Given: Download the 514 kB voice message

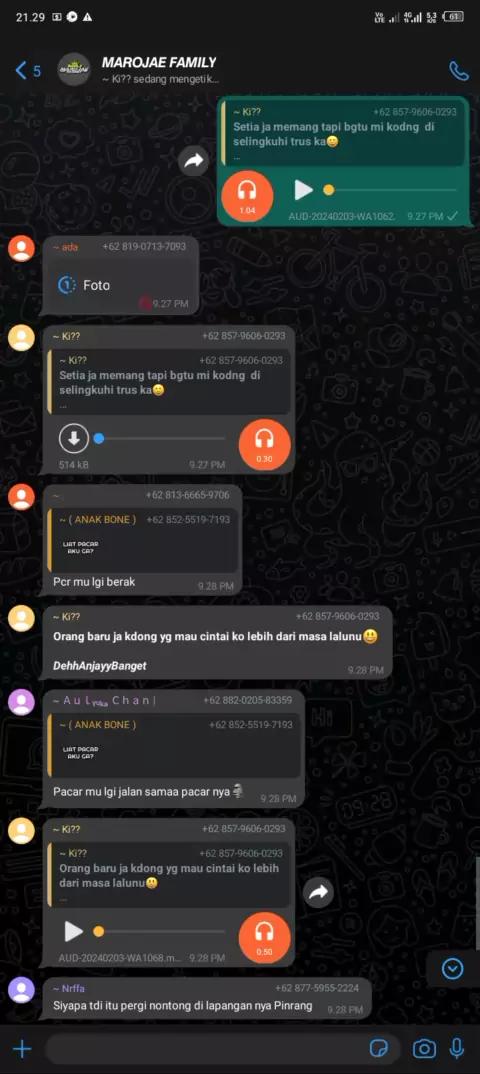Looking at the screenshot, I should [73, 438].
